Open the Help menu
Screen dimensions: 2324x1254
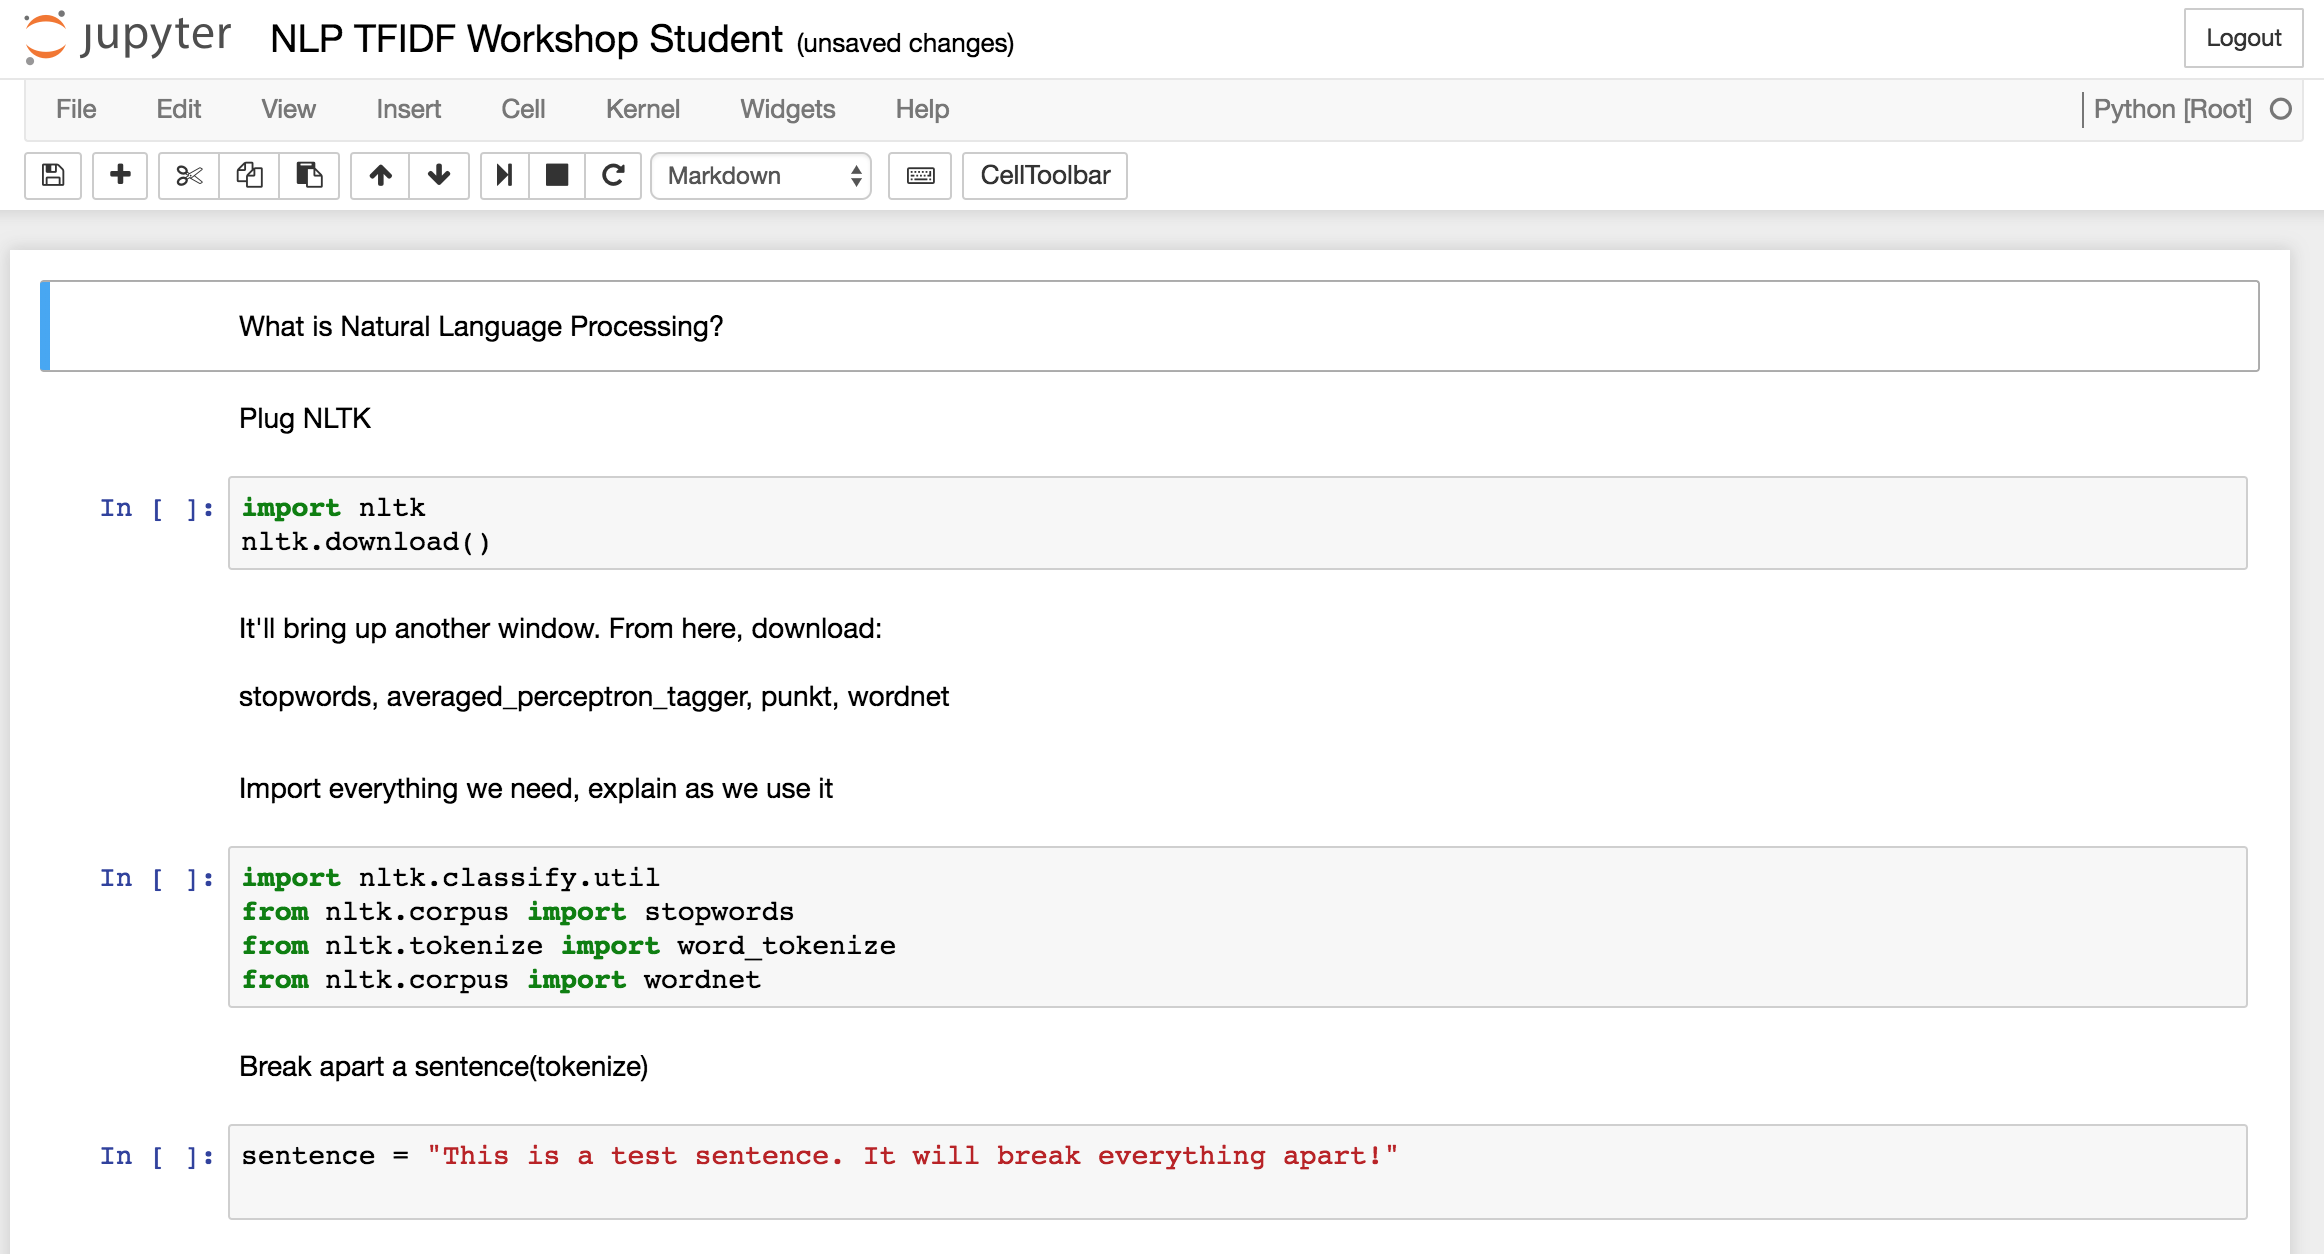coord(922,109)
